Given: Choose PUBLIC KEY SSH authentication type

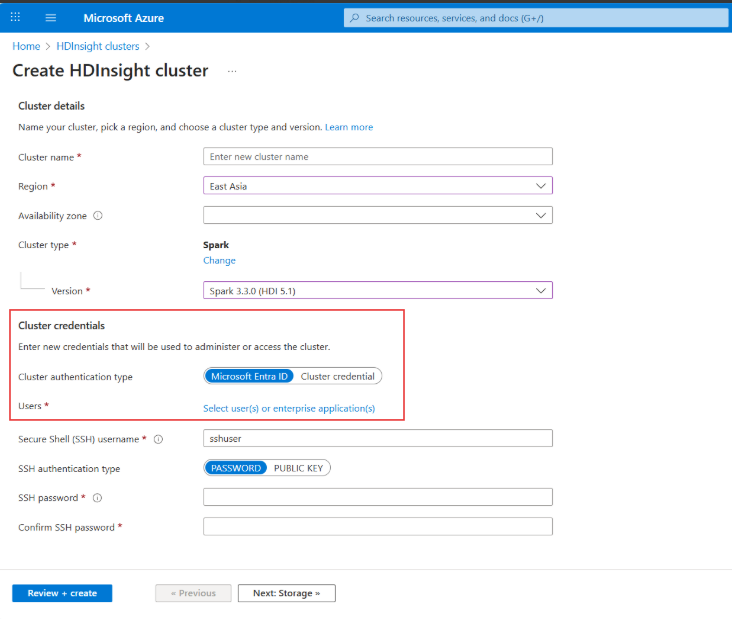Looking at the screenshot, I should (x=298, y=468).
